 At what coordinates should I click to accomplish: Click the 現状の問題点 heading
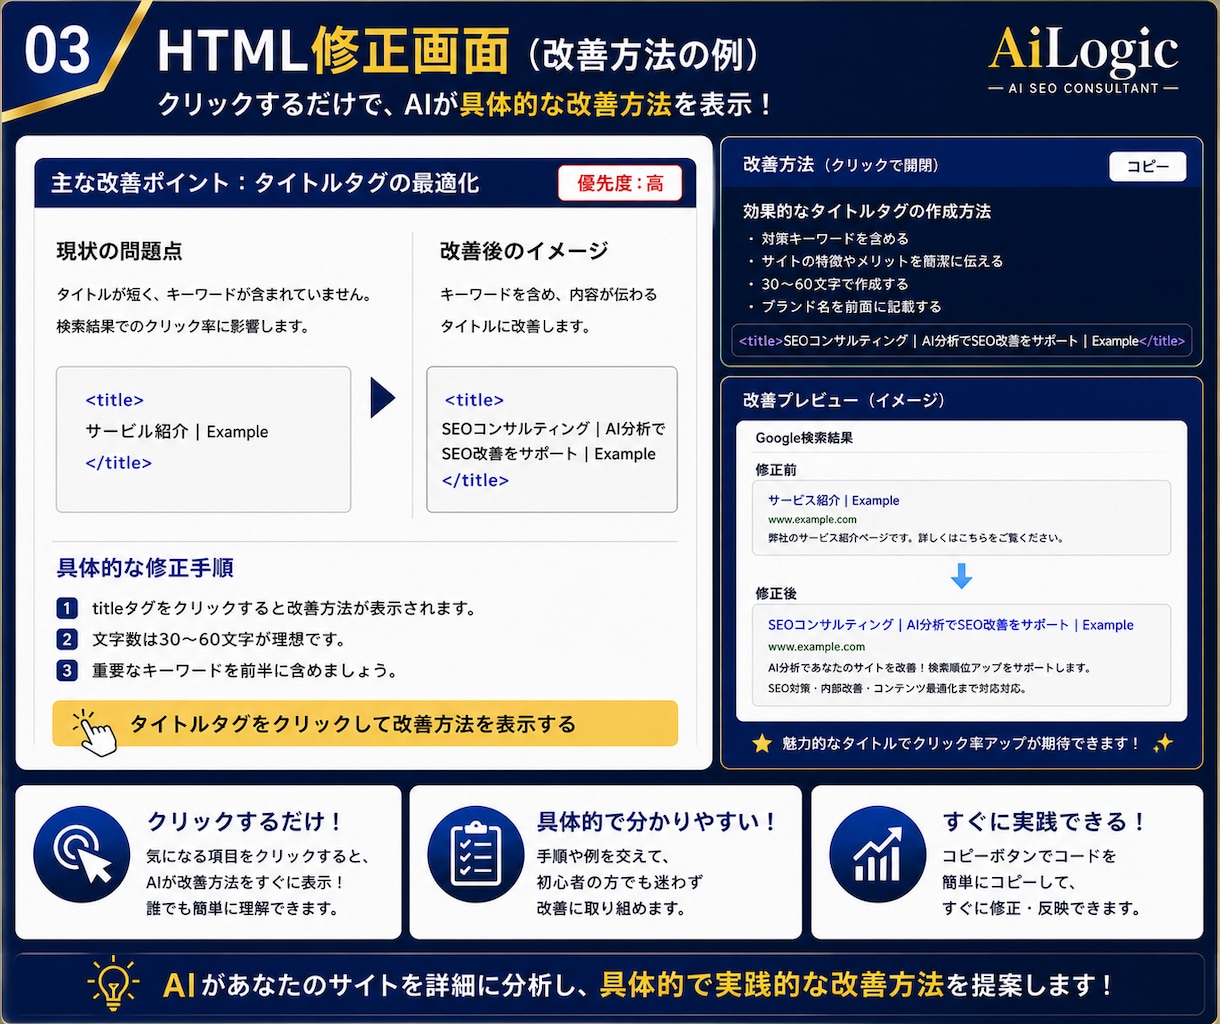click(119, 251)
